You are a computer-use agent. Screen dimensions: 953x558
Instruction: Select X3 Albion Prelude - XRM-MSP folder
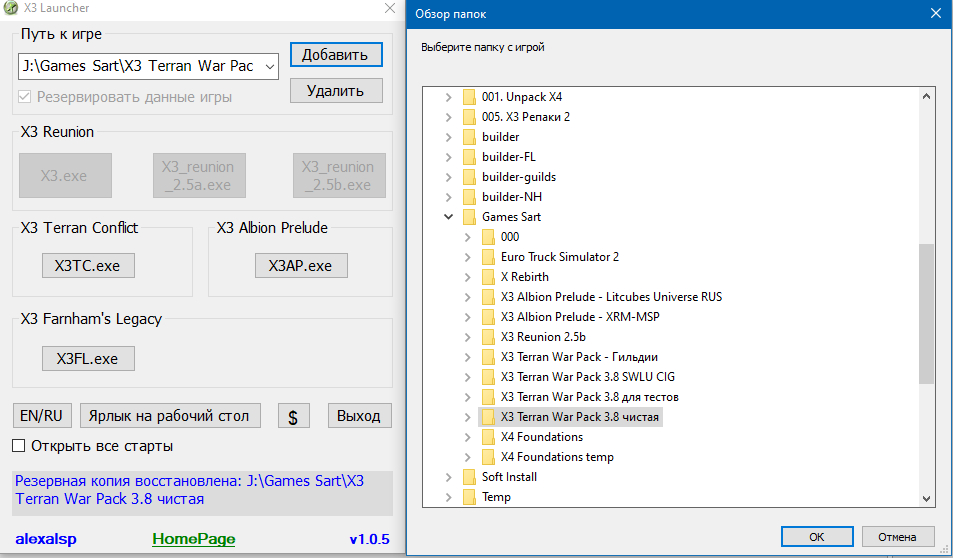click(579, 317)
